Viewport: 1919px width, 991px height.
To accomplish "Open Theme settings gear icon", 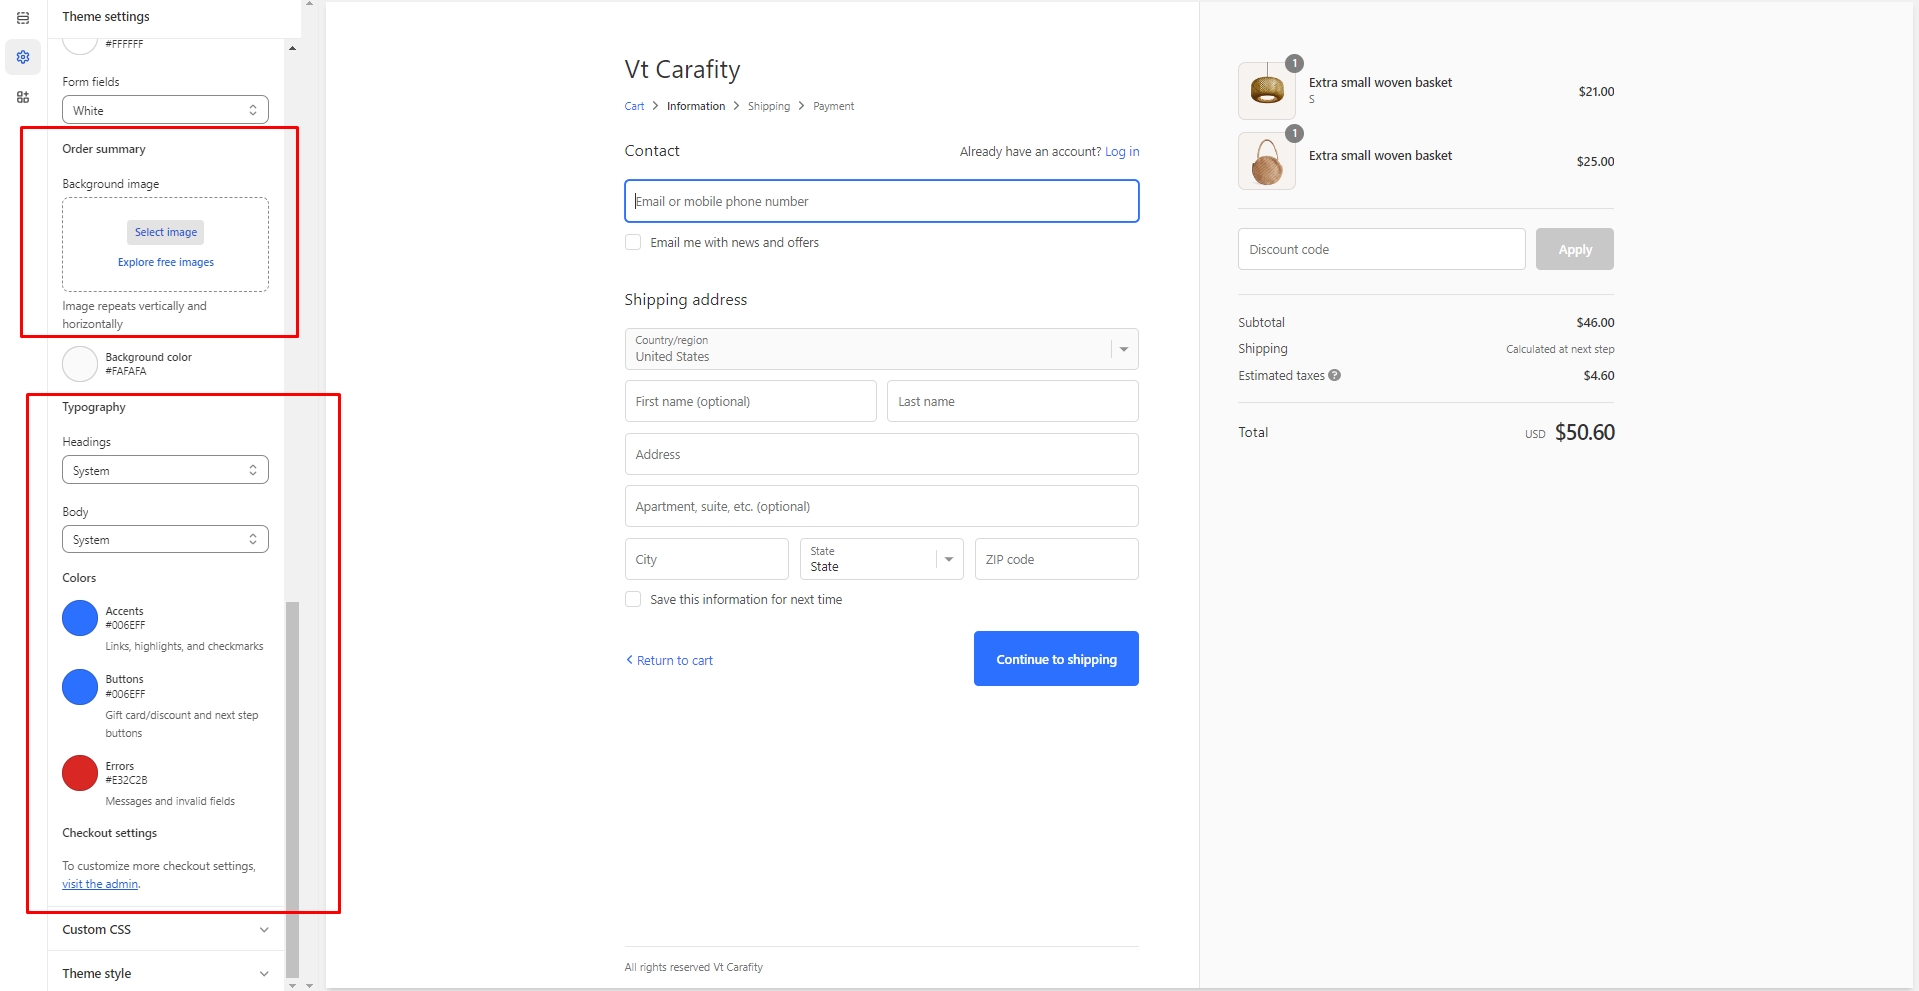I will [x=23, y=57].
